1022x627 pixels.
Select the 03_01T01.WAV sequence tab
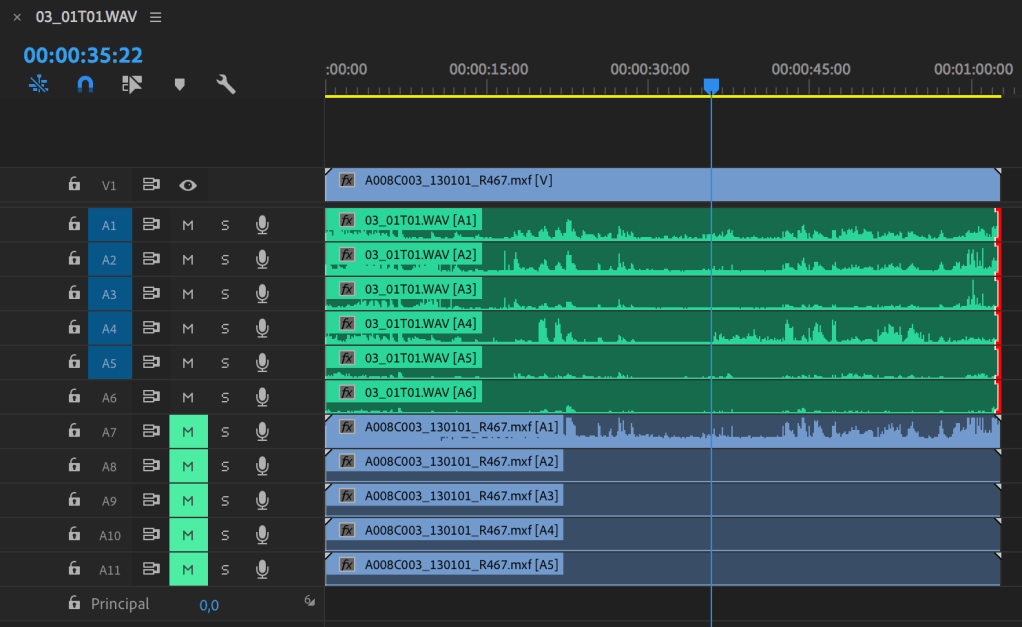pyautogui.click(x=86, y=17)
